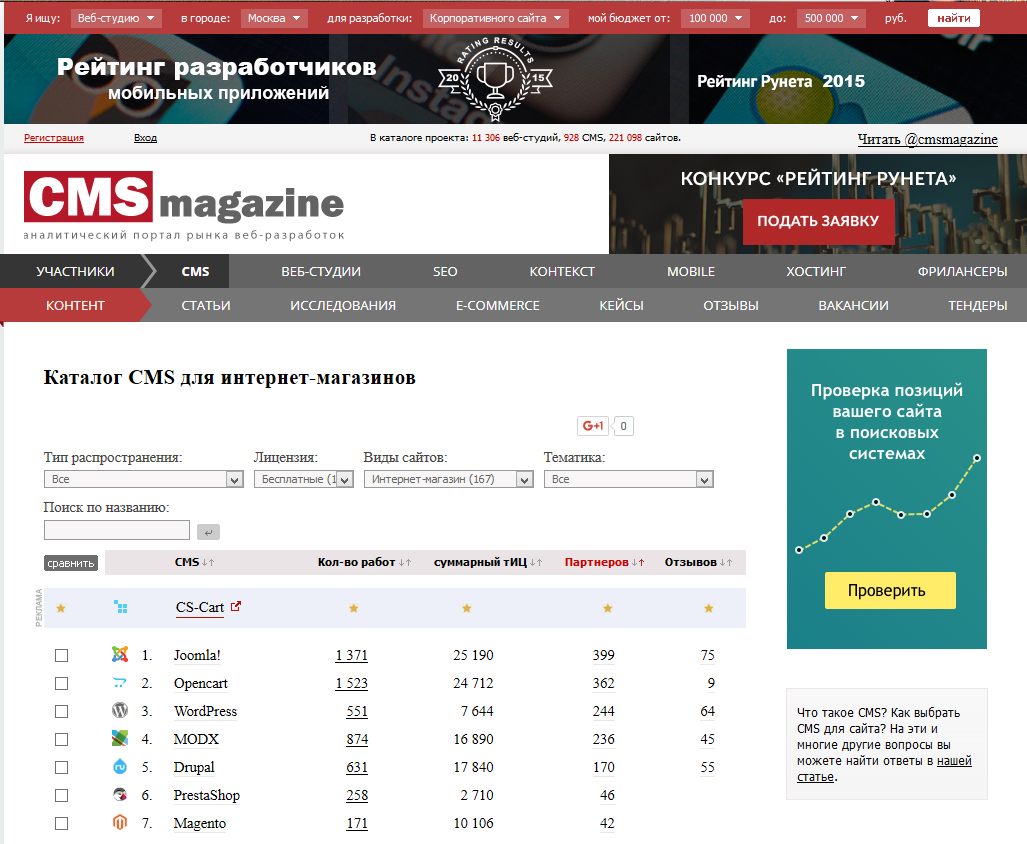Open the Веб-студию search dropdown
The height and width of the screenshot is (844, 1027).
pyautogui.click(x=115, y=18)
